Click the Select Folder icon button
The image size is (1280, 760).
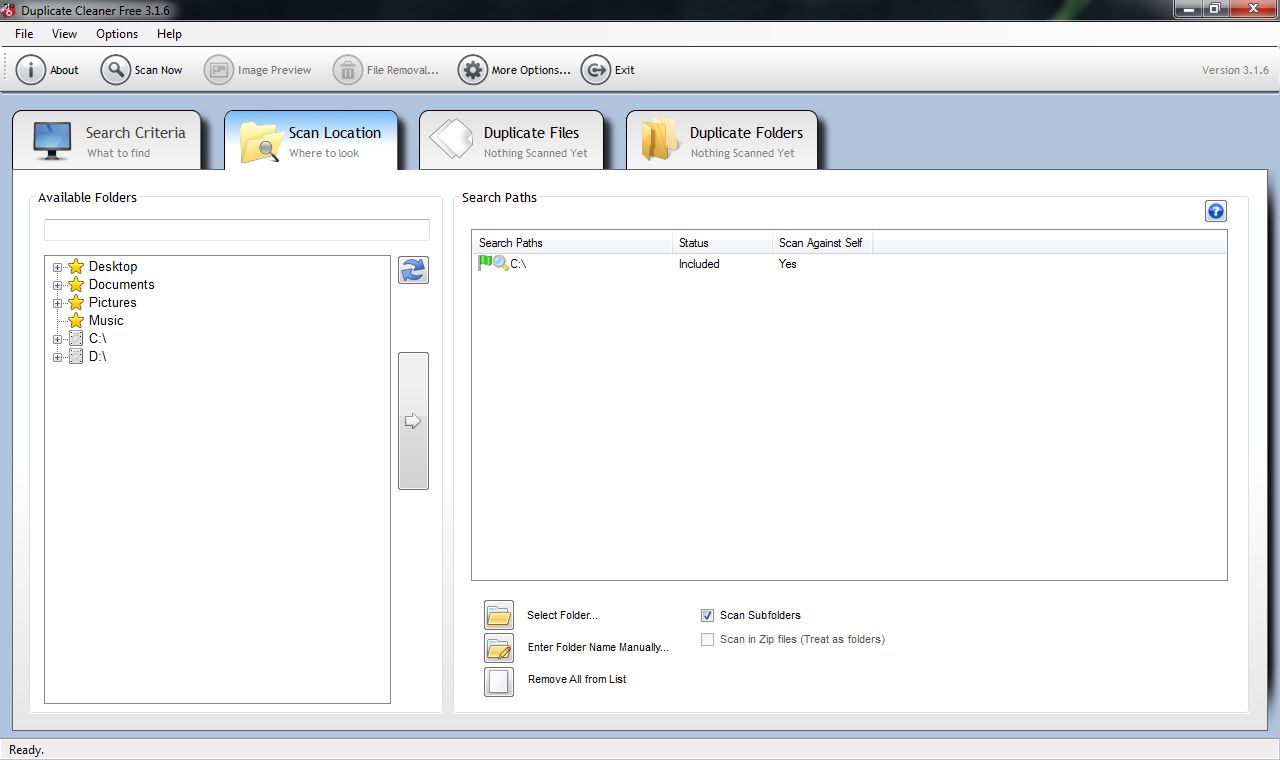click(x=499, y=616)
